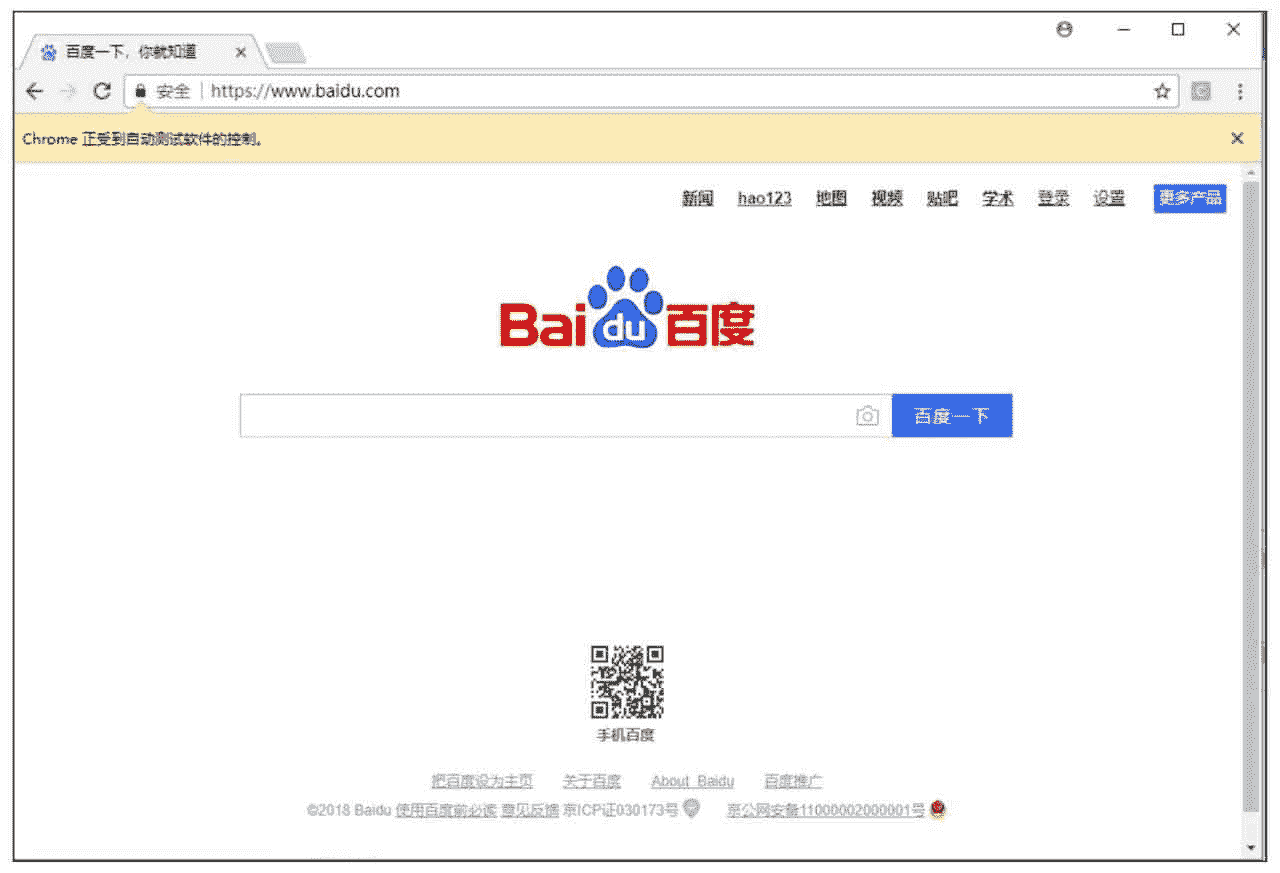The image size is (1280, 873).
Task: Click the user profile icon in title bar
Action: coord(1064,30)
